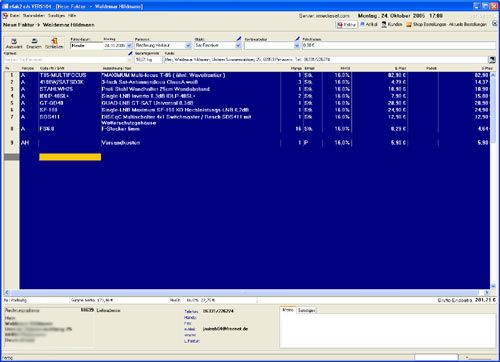Click the invoice table's vertical scrollbar up arrow
The image size is (500, 362).
pos(493,75)
